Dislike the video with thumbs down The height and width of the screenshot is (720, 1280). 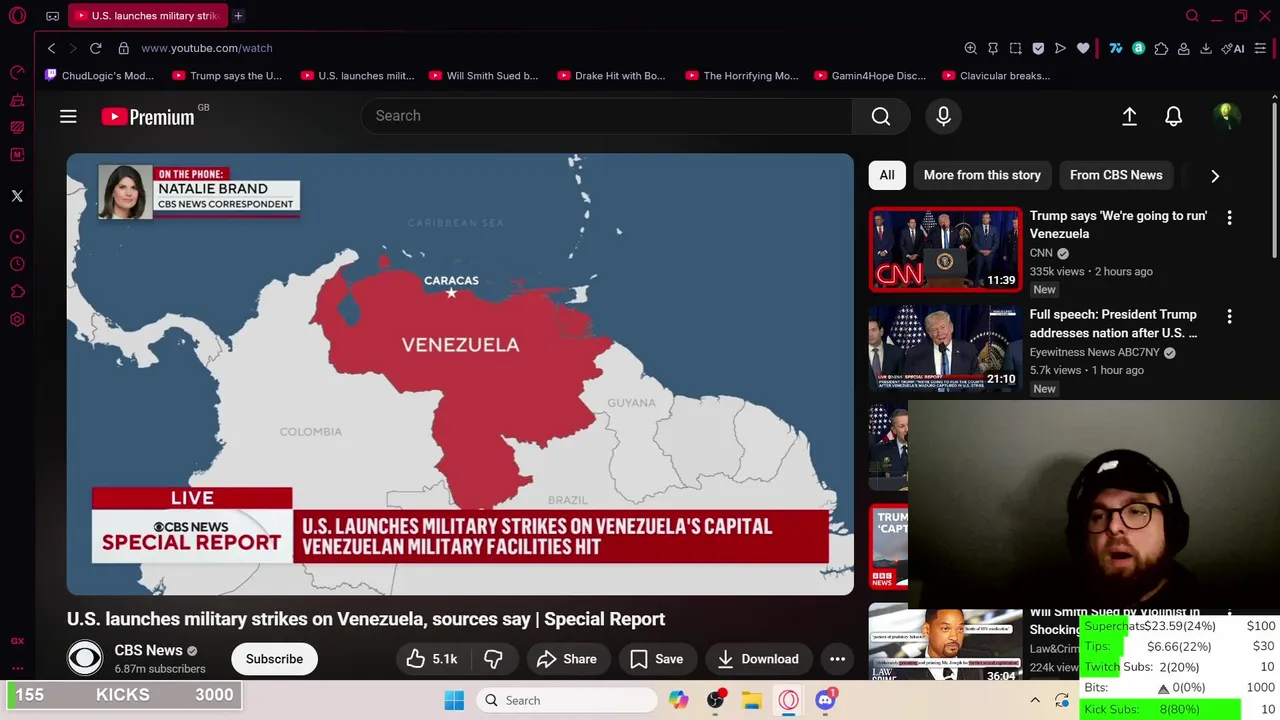(494, 659)
